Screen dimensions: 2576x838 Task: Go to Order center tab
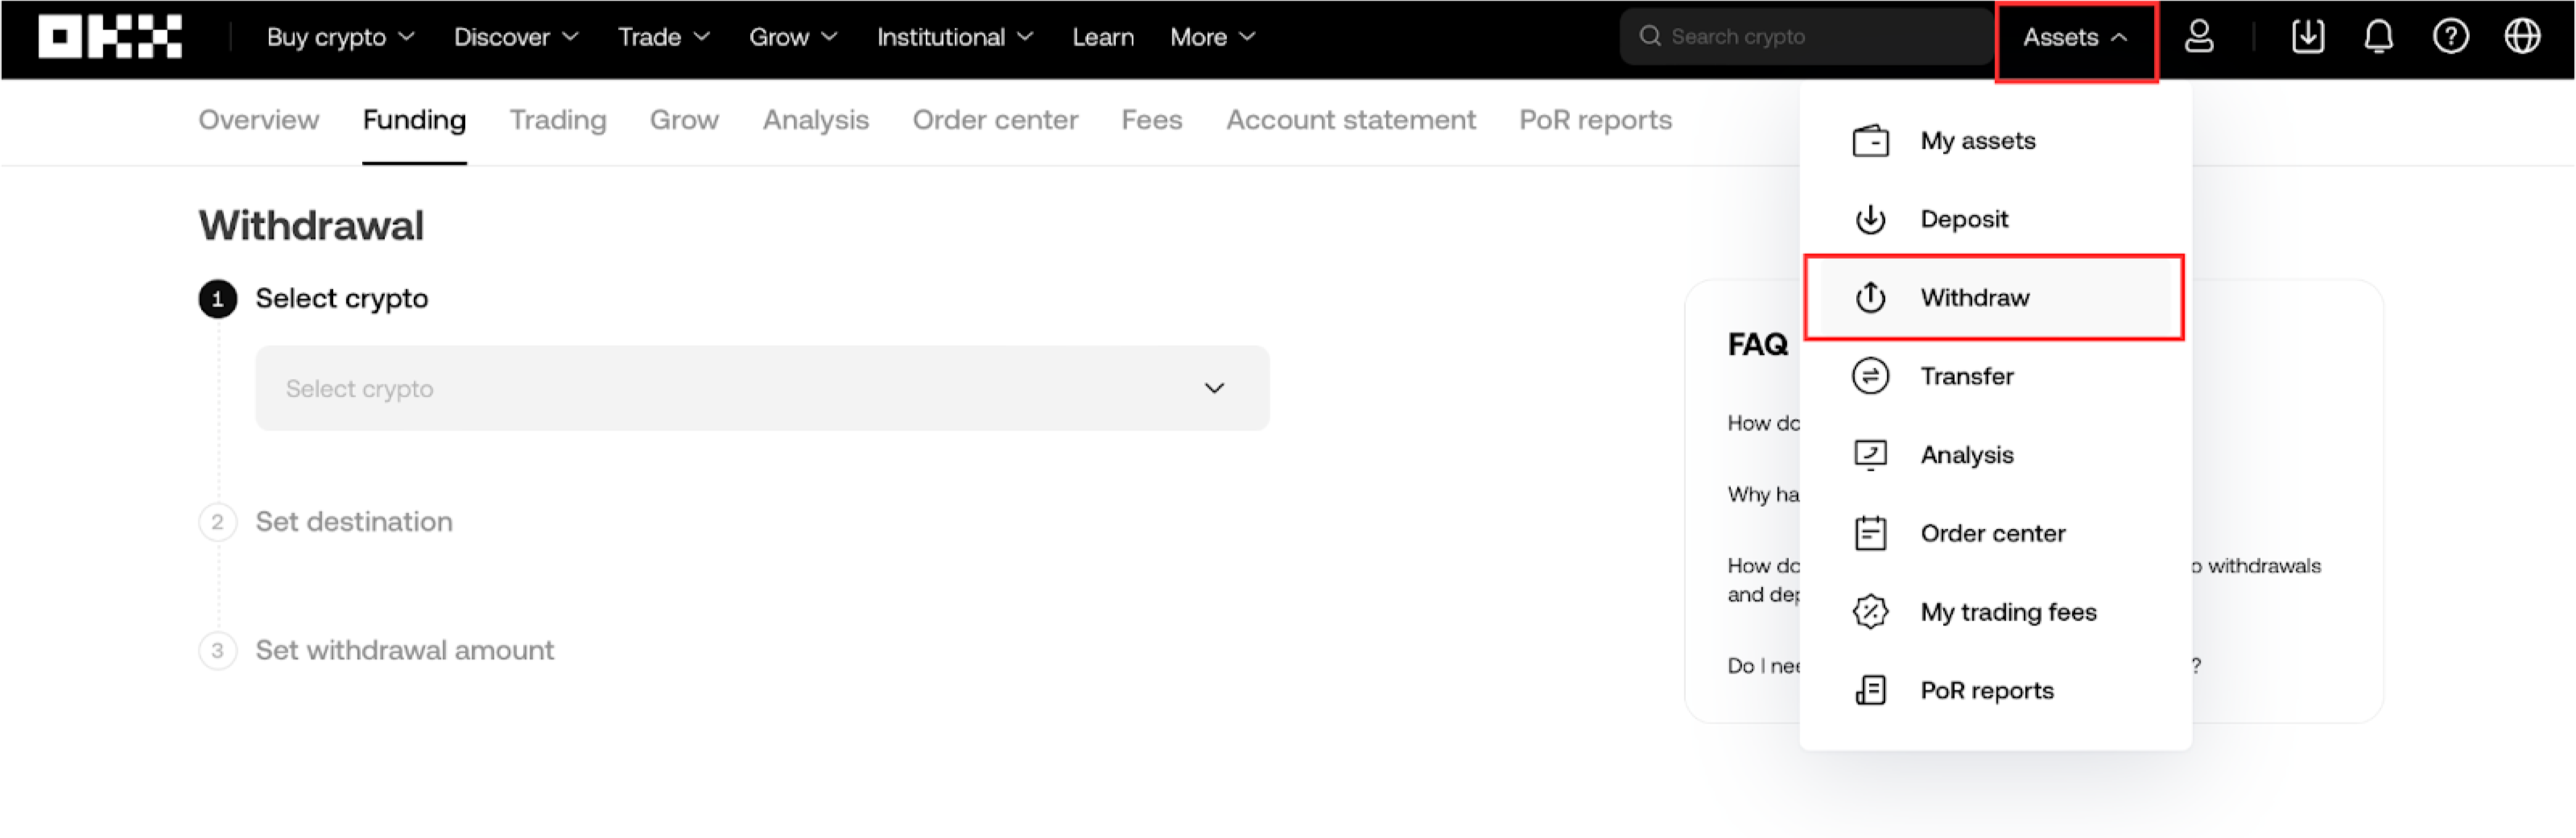click(995, 120)
